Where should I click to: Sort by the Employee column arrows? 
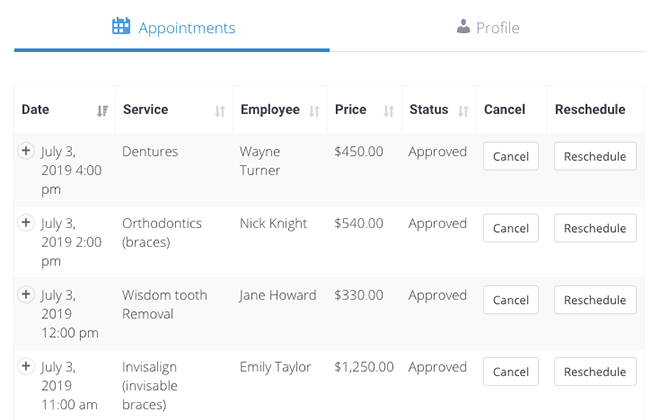(314, 111)
